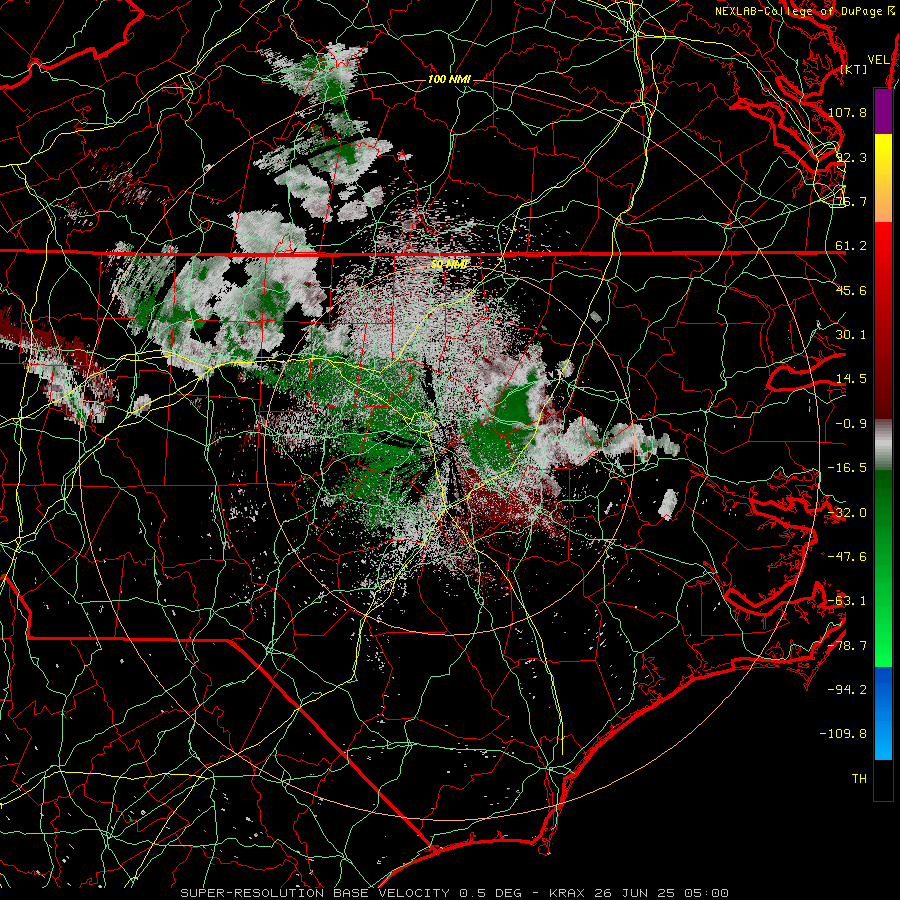
Task: Select the -94.2 velocity scale value
Action: click(848, 689)
